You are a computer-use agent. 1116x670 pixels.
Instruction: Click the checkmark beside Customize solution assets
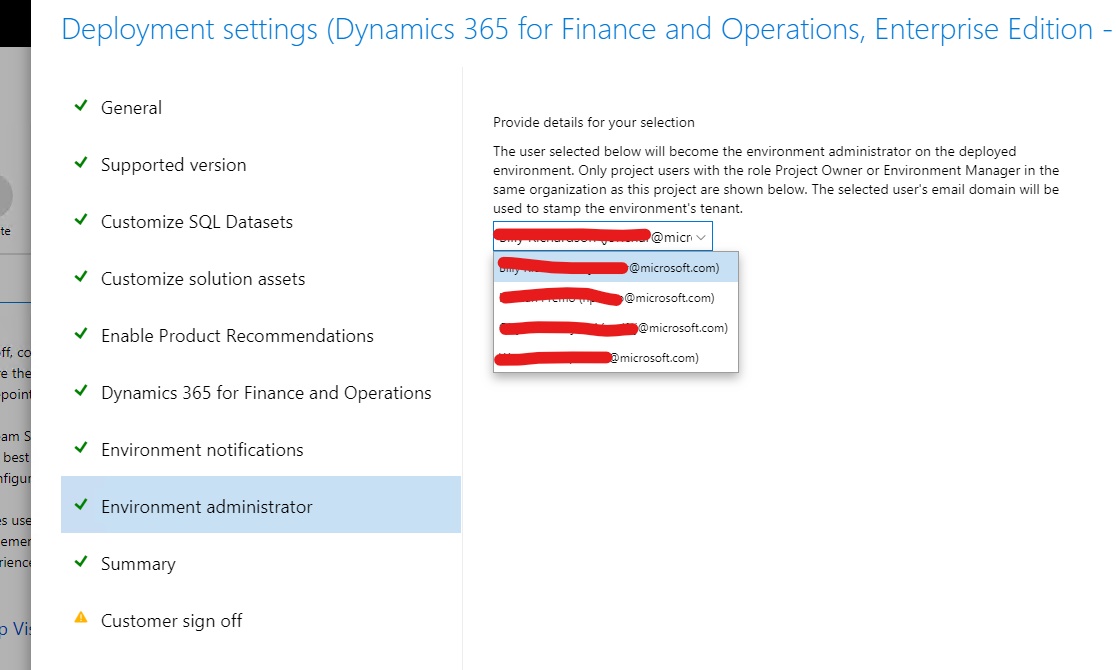coord(81,277)
